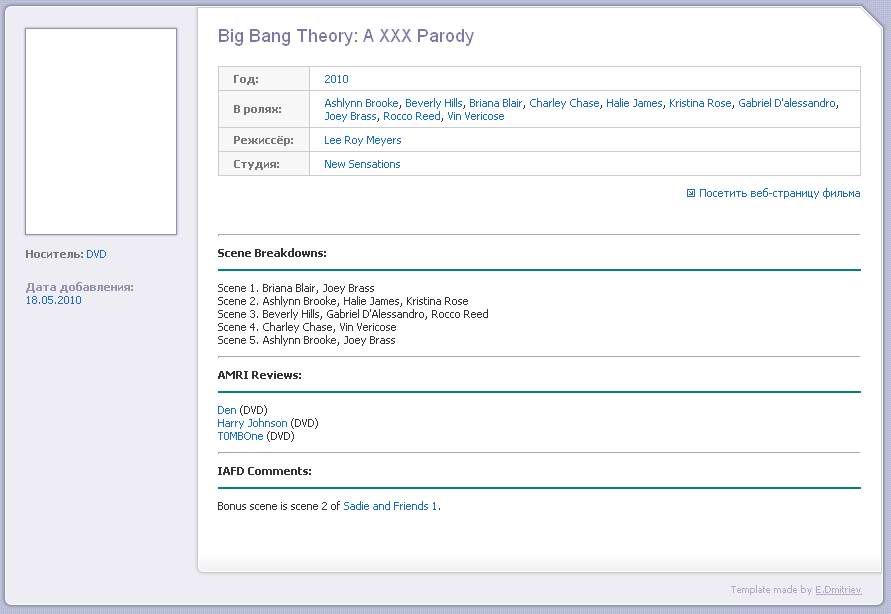Open the 18.05.2010 date added link
The image size is (891, 614).
53,300
